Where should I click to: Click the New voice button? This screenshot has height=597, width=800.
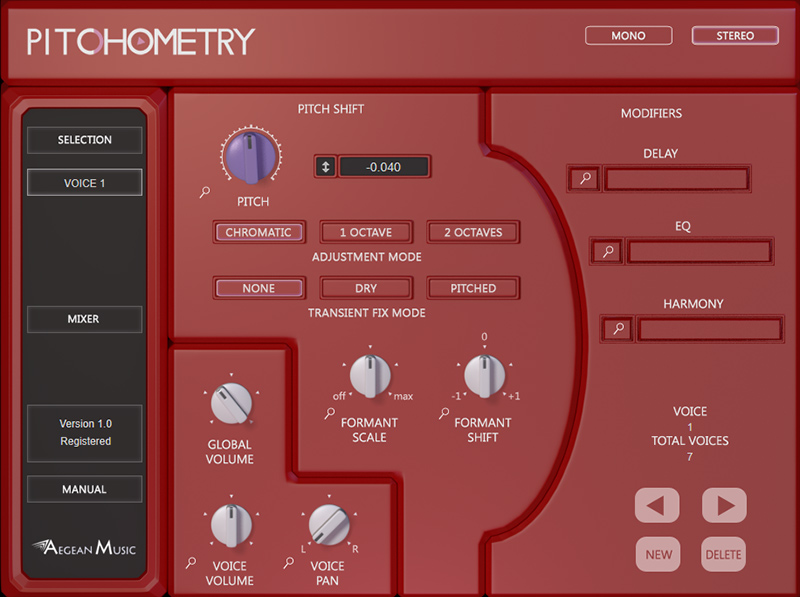(x=657, y=555)
